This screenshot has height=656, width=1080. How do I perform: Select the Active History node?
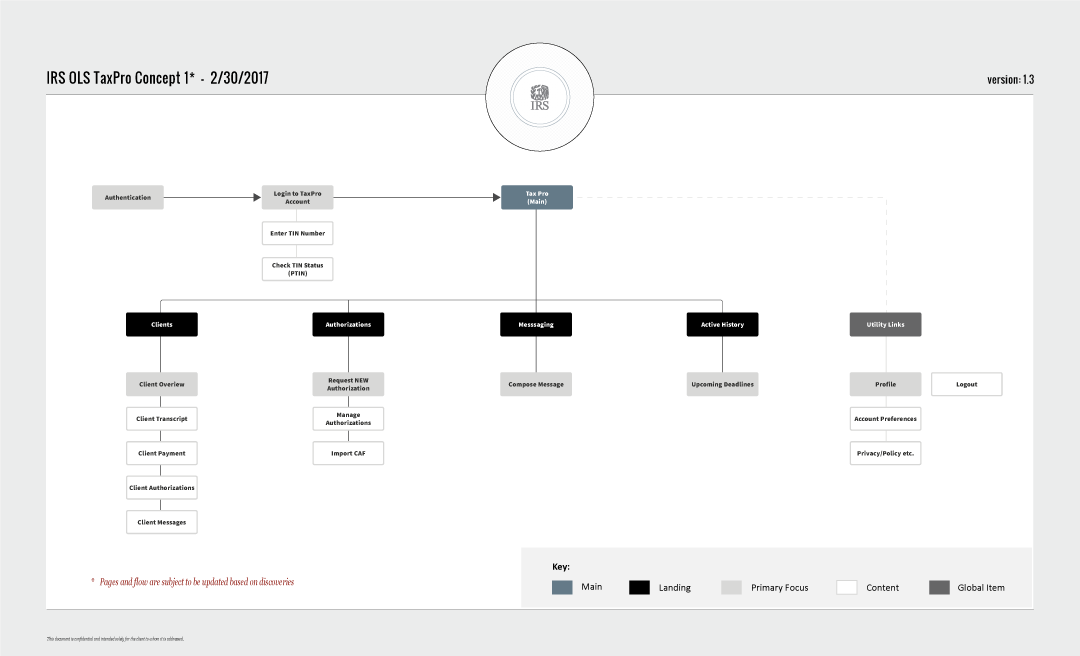pos(722,324)
